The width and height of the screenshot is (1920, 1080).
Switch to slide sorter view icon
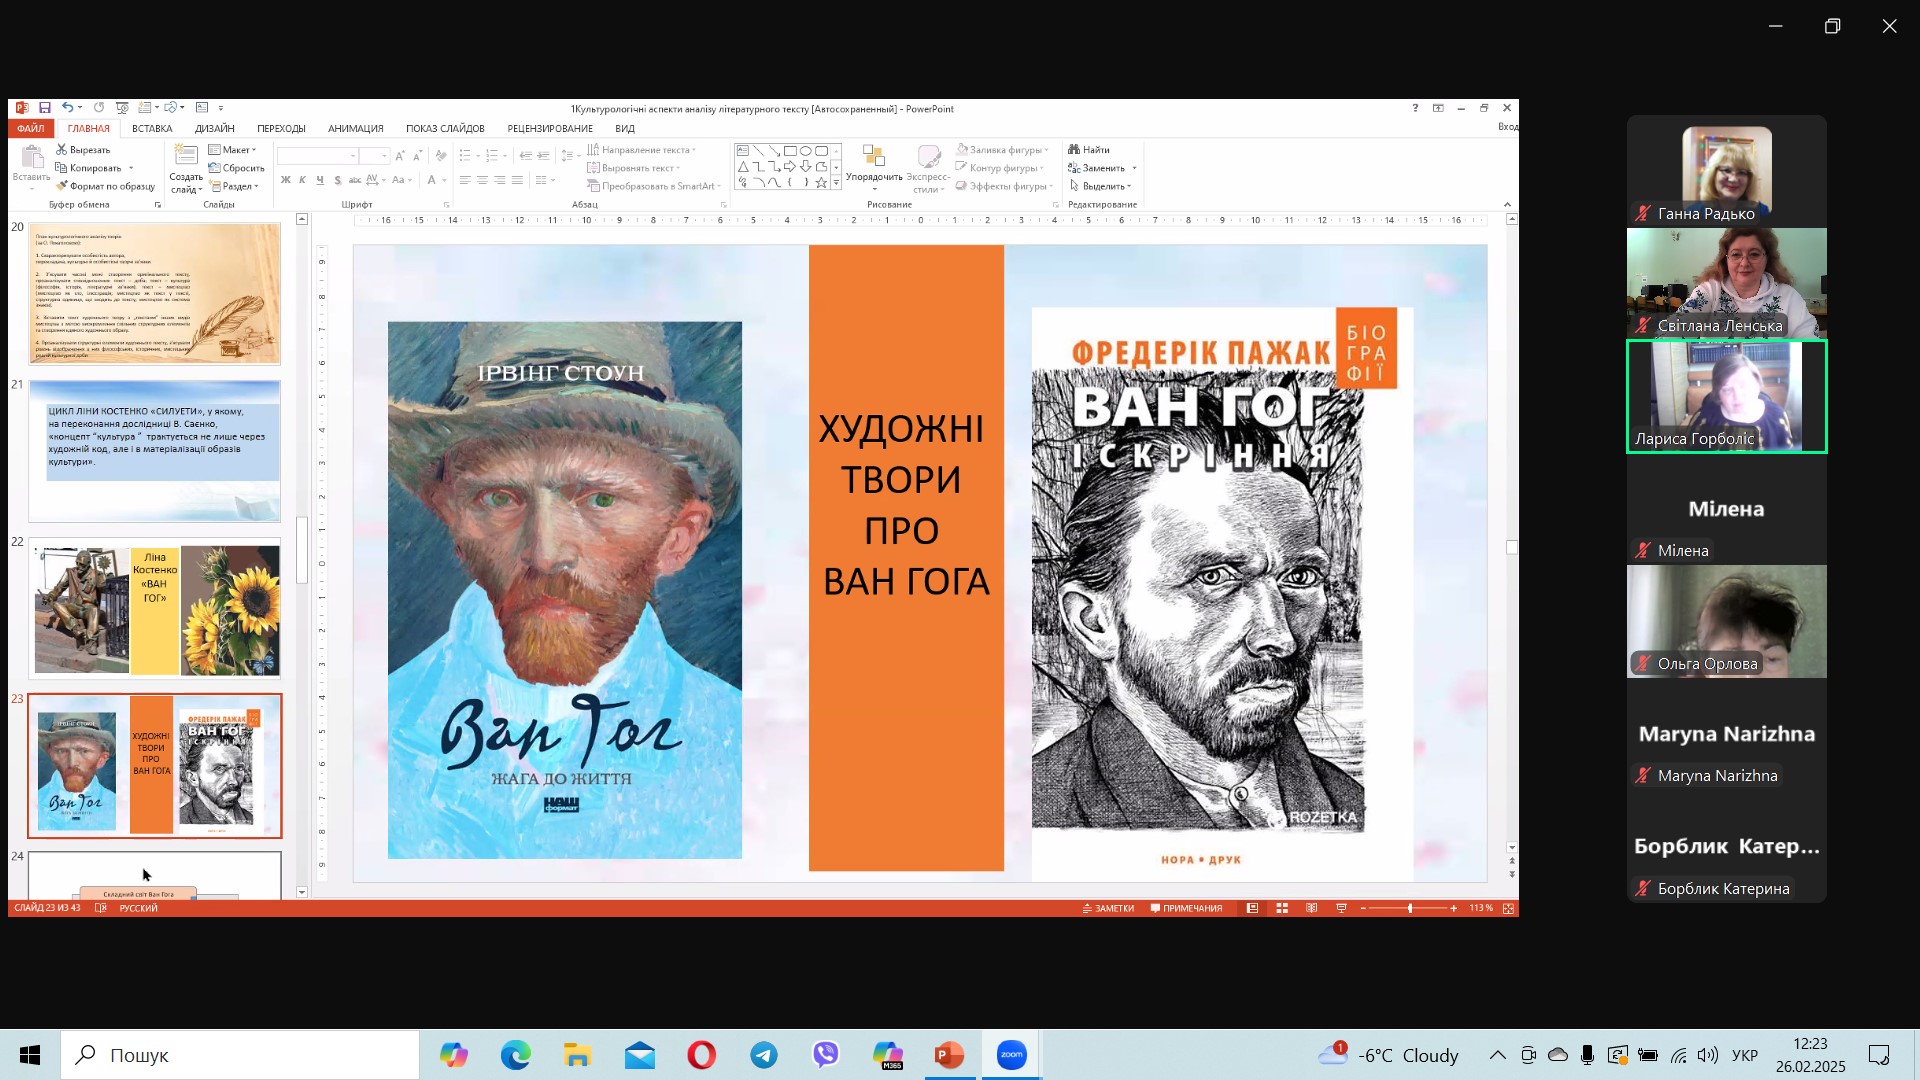click(x=1282, y=908)
